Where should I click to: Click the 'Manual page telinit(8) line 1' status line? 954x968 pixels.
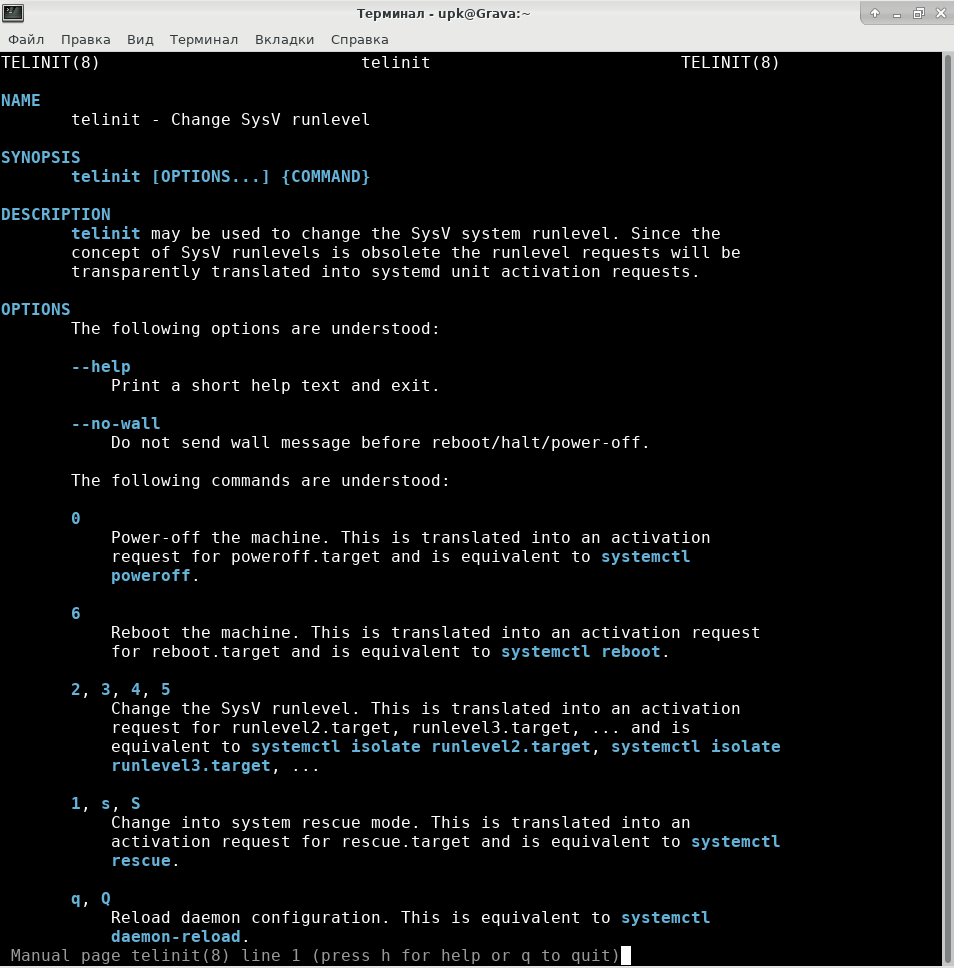[x=315, y=956]
